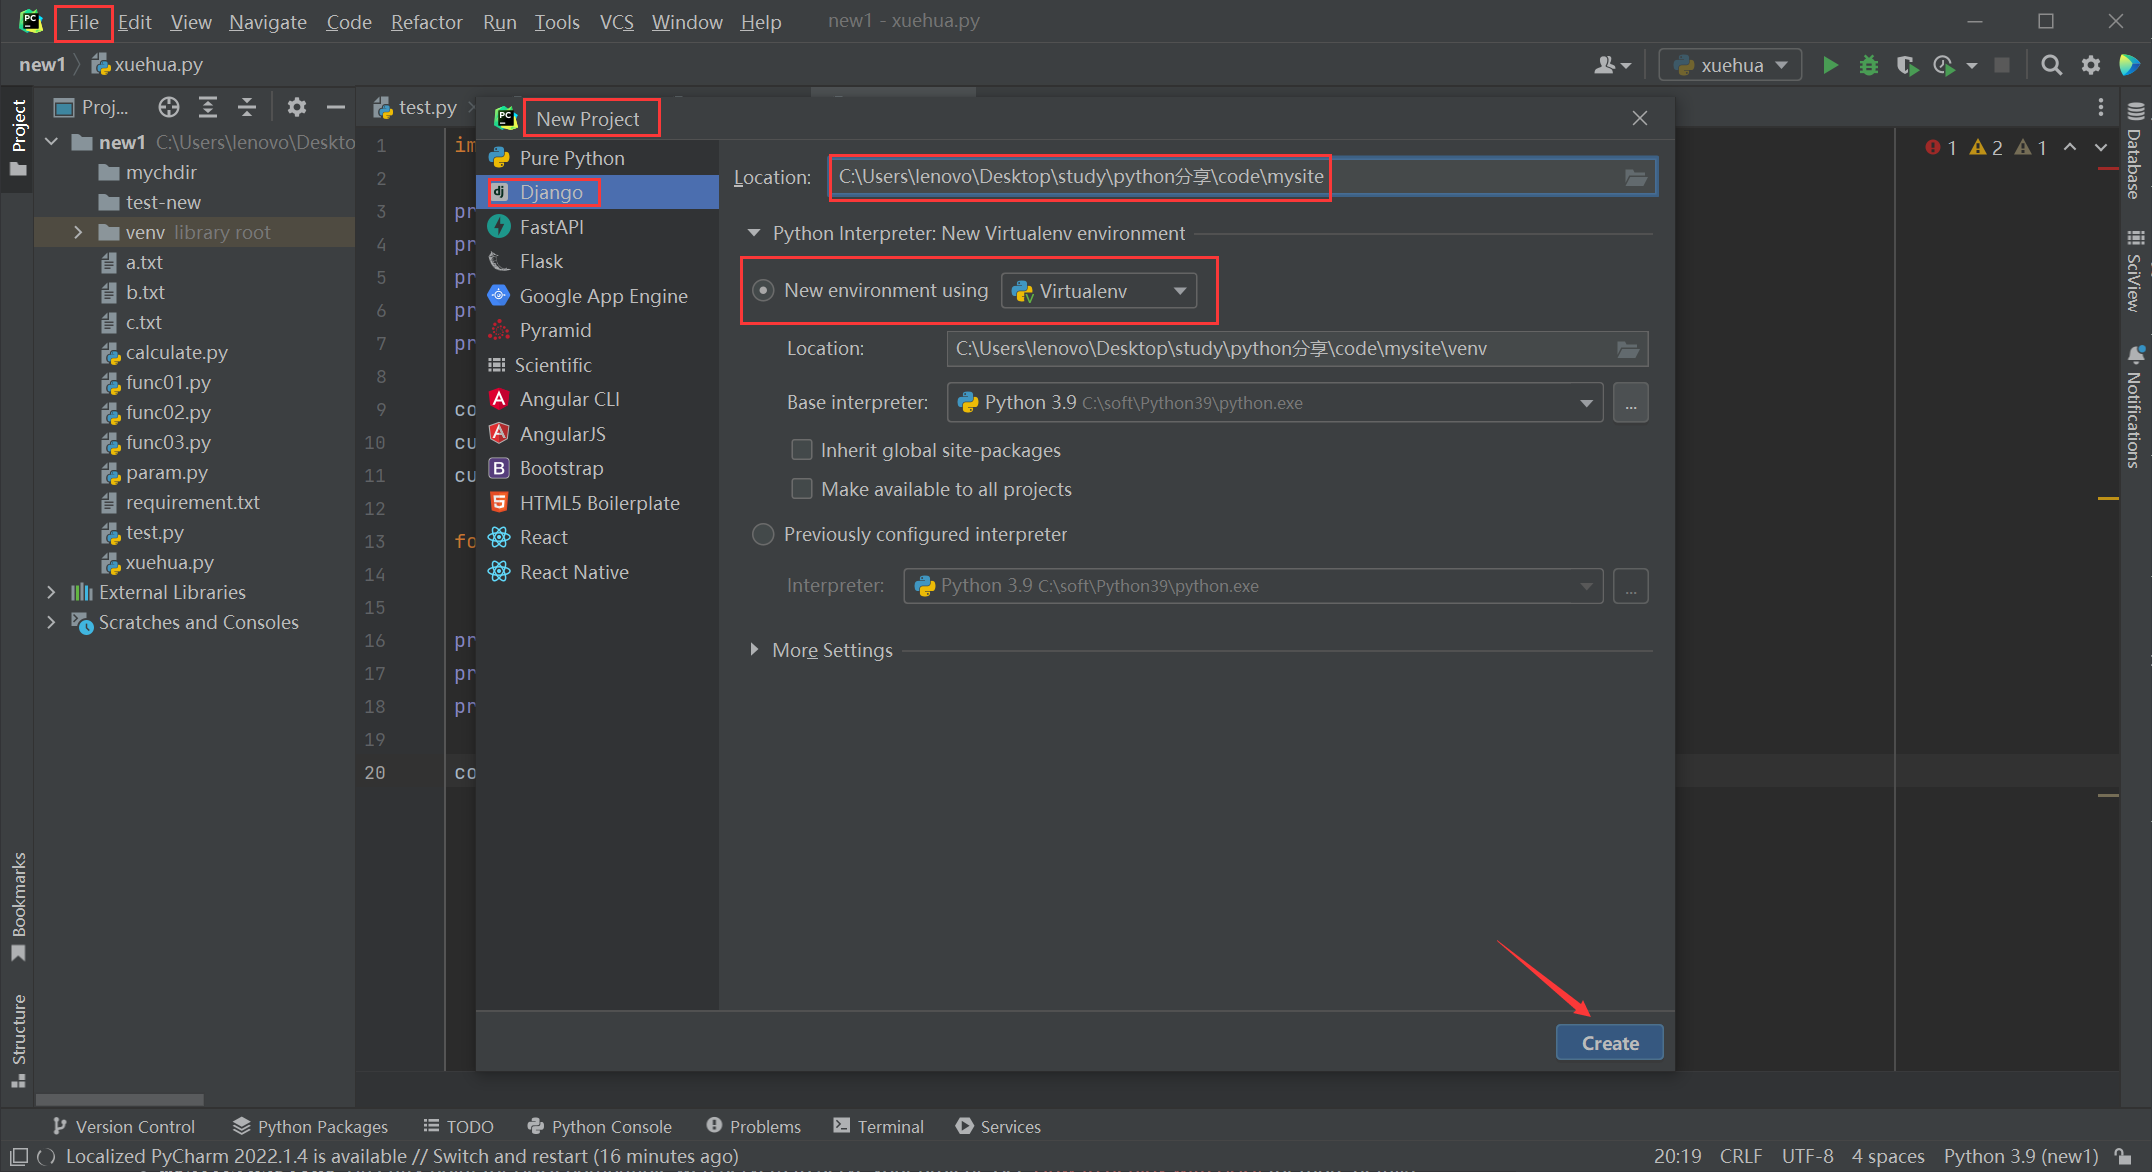
Task: Browse folder icon for project Location
Action: (1635, 177)
